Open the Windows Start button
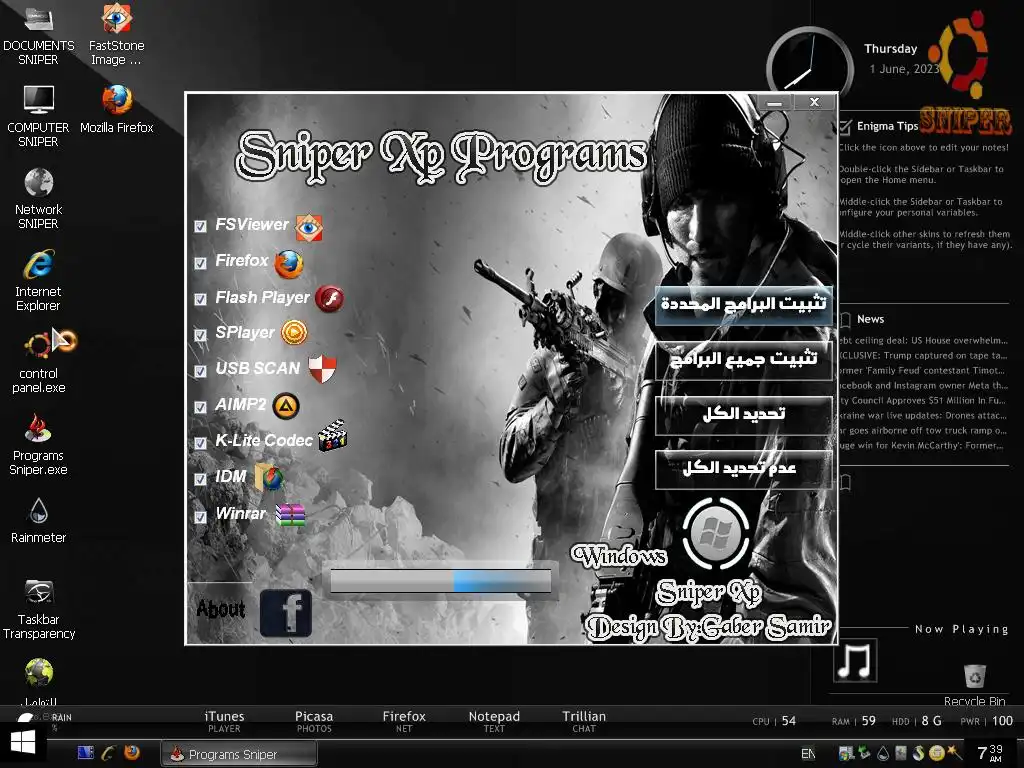Image resolution: width=1024 pixels, height=768 pixels. (x=23, y=743)
